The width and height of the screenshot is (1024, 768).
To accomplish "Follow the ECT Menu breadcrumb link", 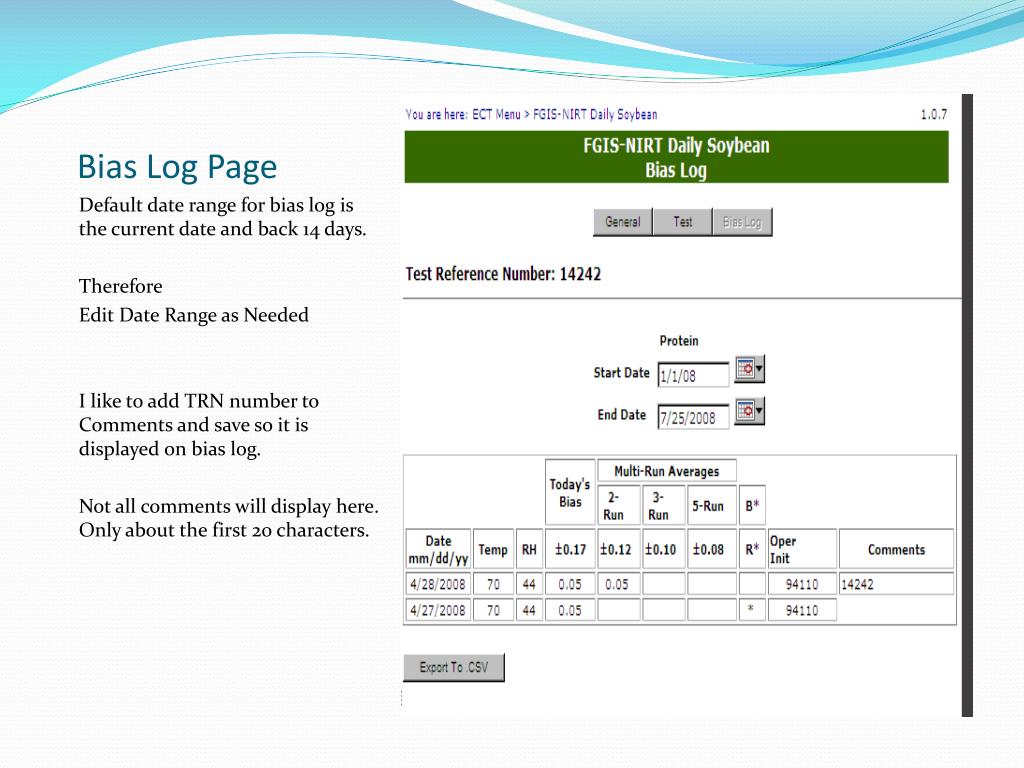I will point(496,114).
